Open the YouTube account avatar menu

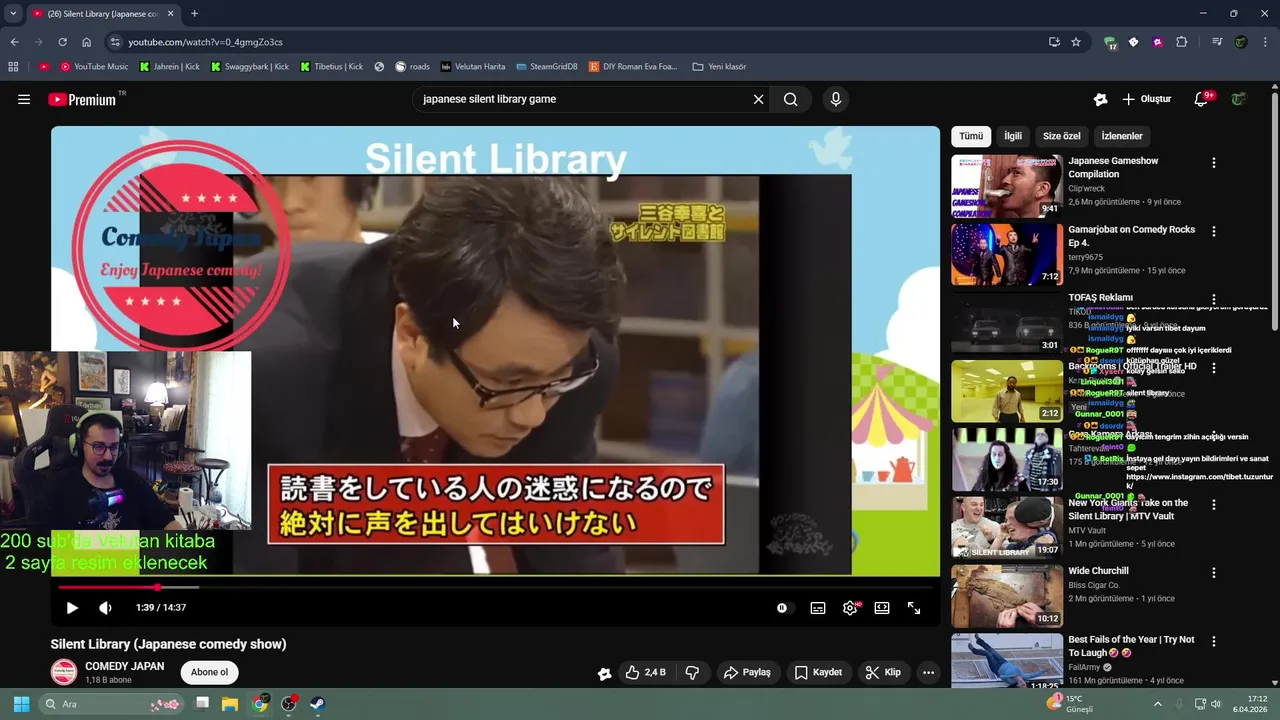pos(1239,99)
